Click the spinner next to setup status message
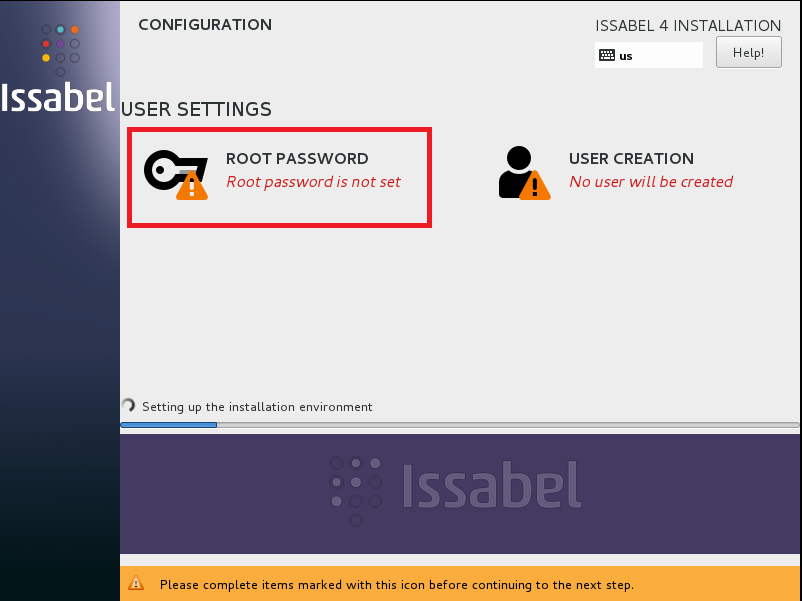802x601 pixels. 128,406
